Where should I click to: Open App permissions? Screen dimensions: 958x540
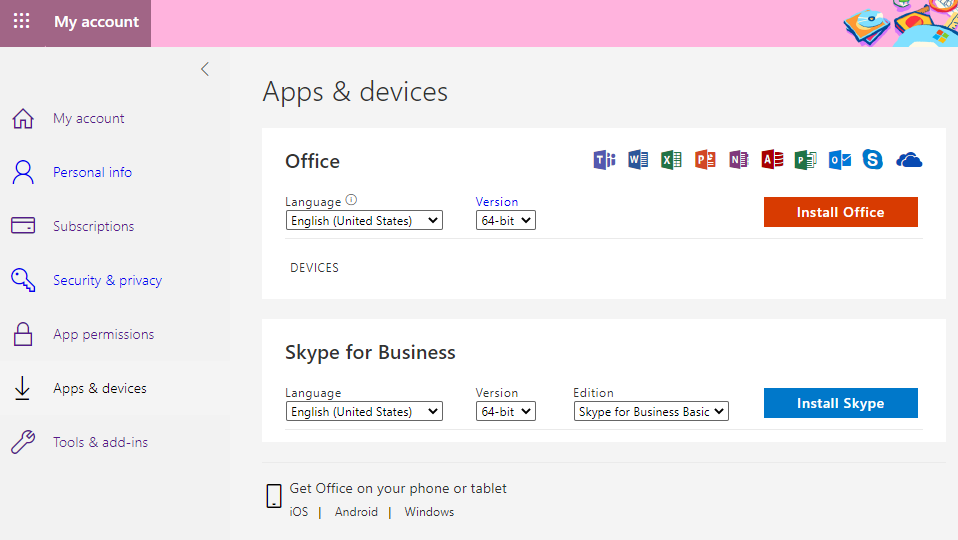click(x=104, y=335)
